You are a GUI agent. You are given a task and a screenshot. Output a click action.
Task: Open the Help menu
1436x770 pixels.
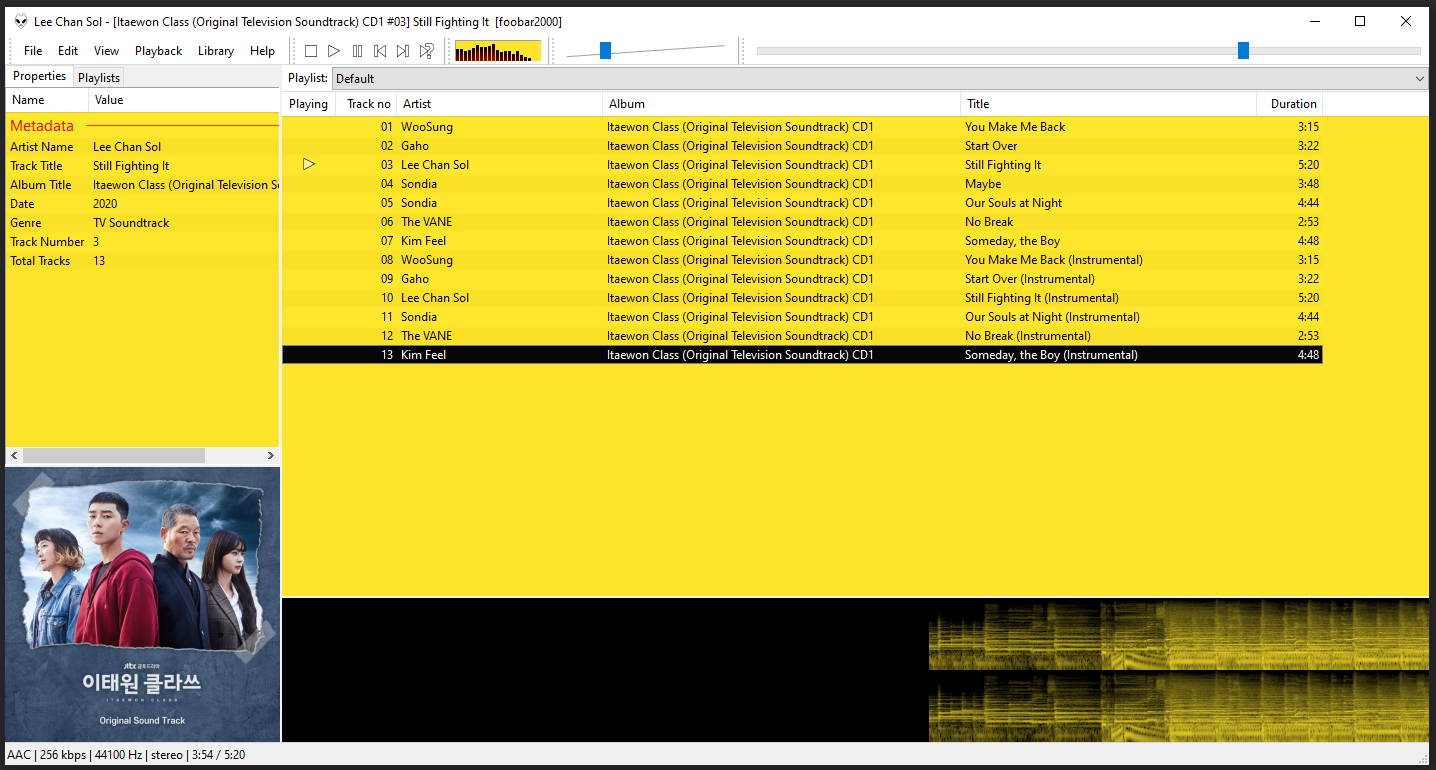point(262,51)
